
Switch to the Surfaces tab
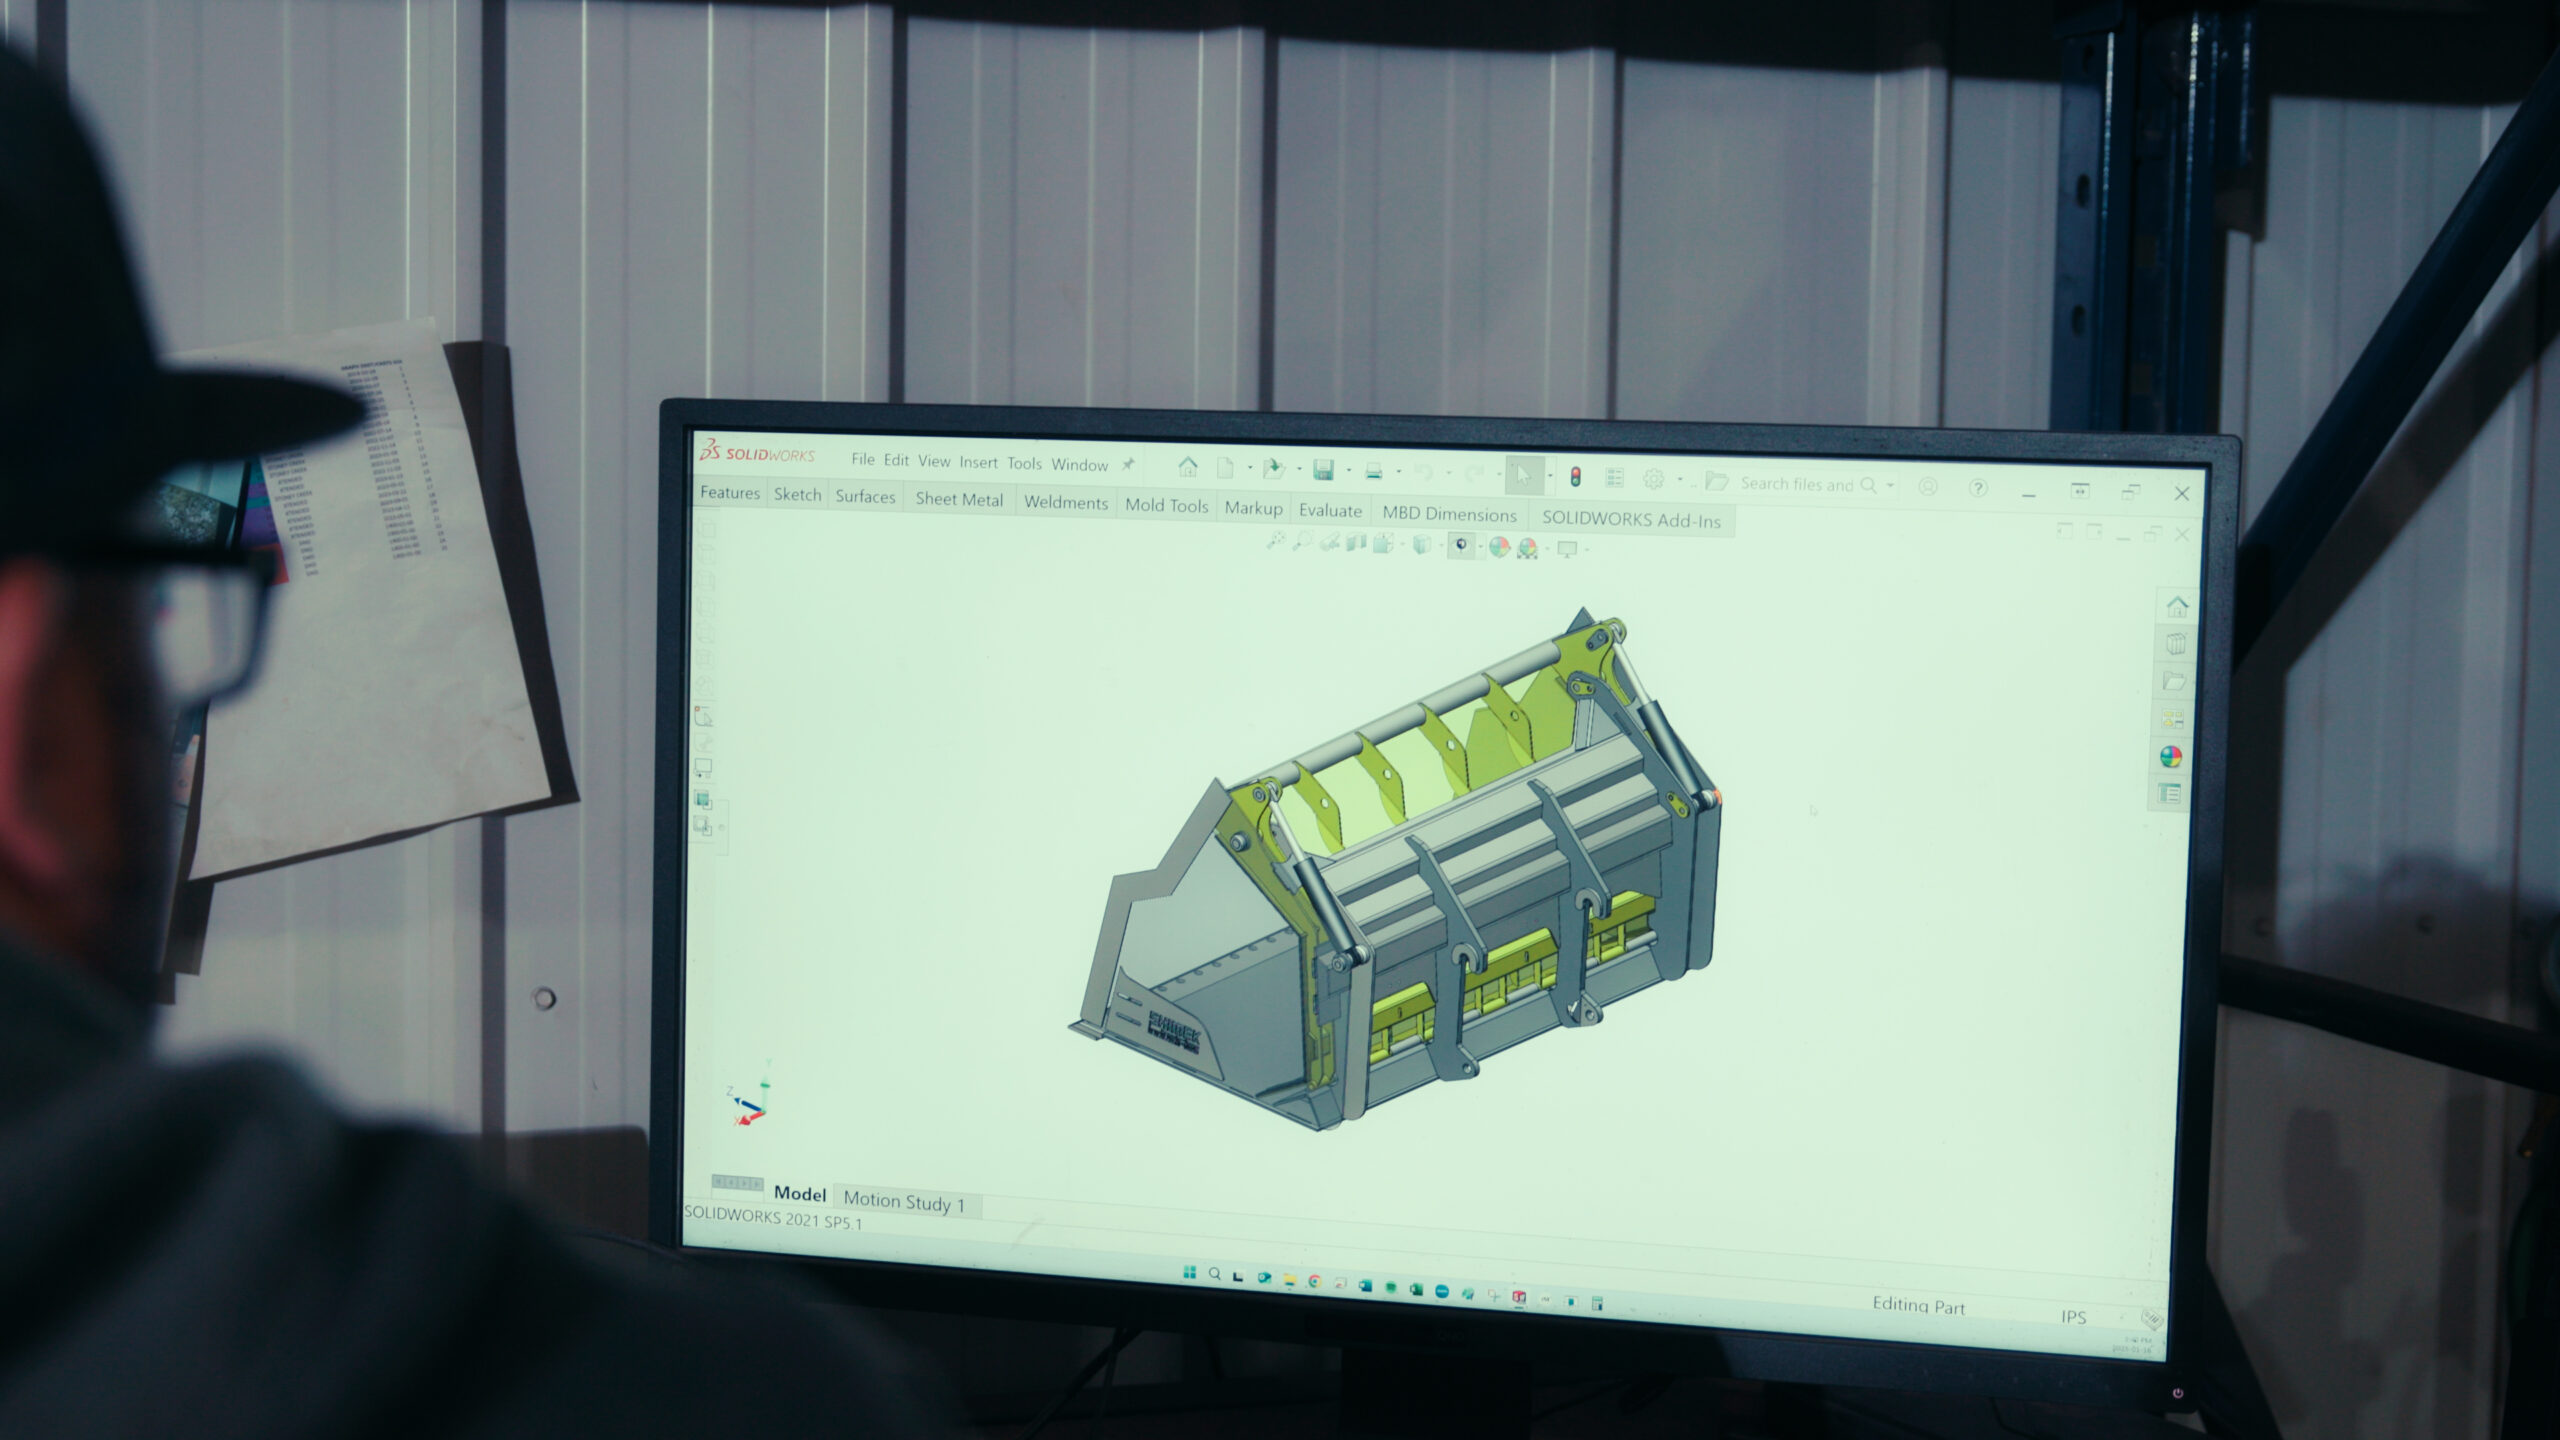click(865, 496)
